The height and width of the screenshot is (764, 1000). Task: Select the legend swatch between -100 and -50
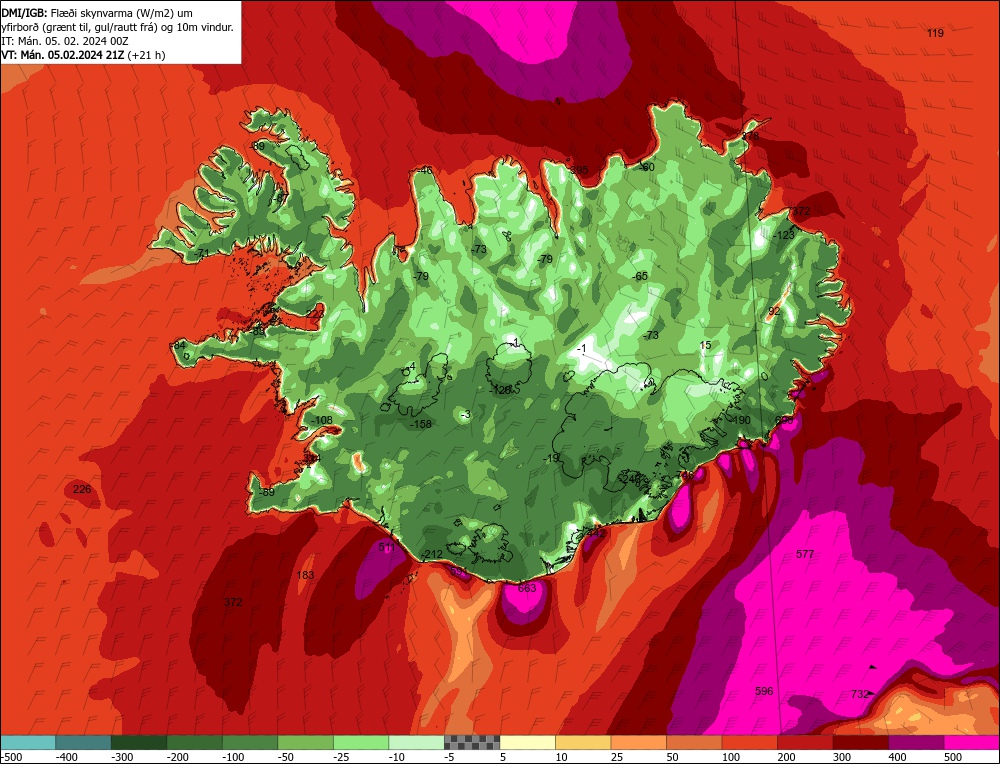coord(250,742)
